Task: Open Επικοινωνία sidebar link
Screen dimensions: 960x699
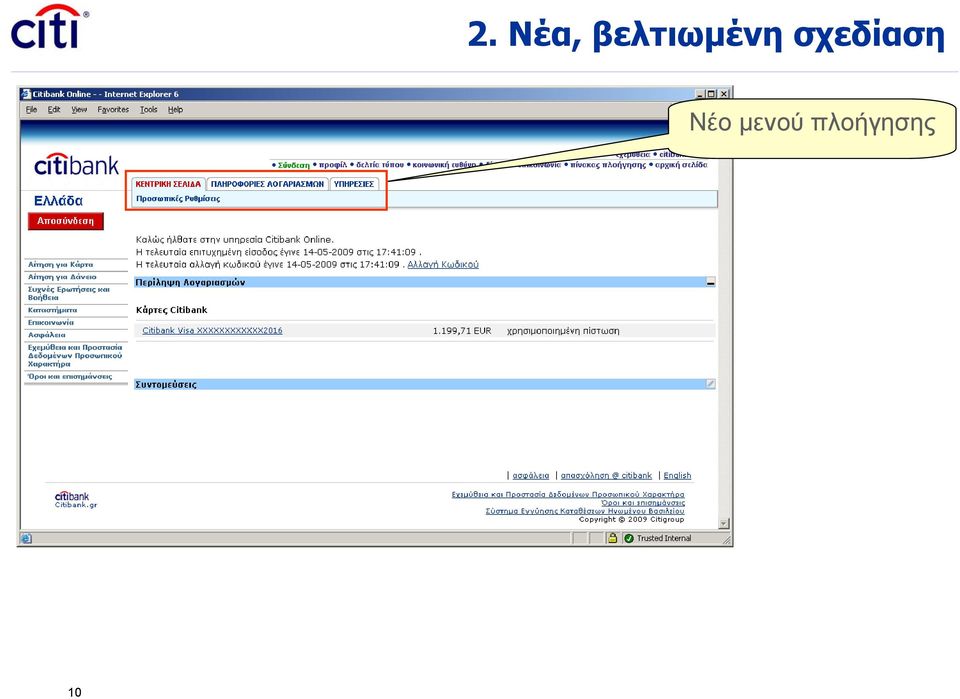Action: (x=51, y=323)
